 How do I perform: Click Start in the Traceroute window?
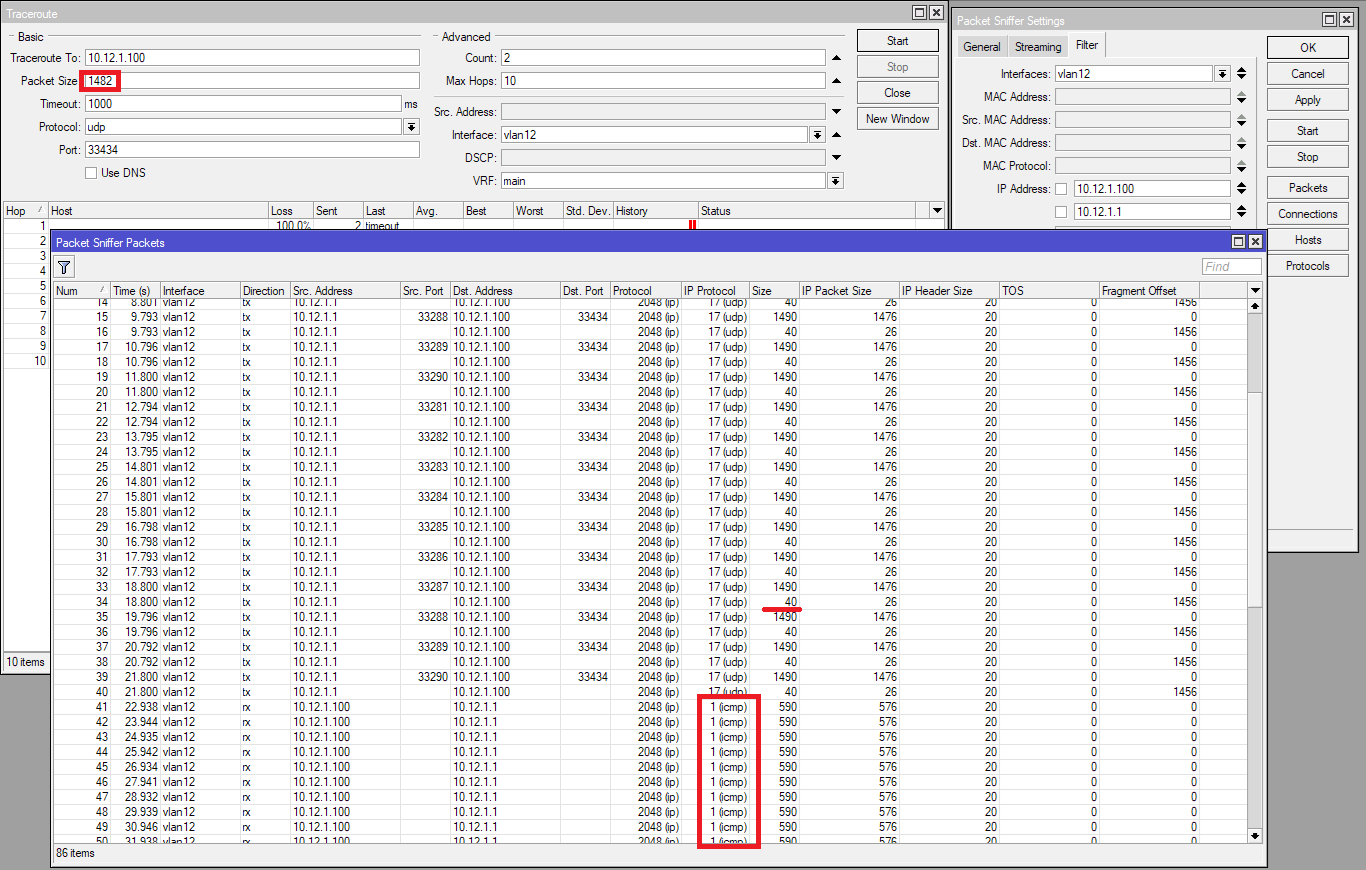point(898,41)
